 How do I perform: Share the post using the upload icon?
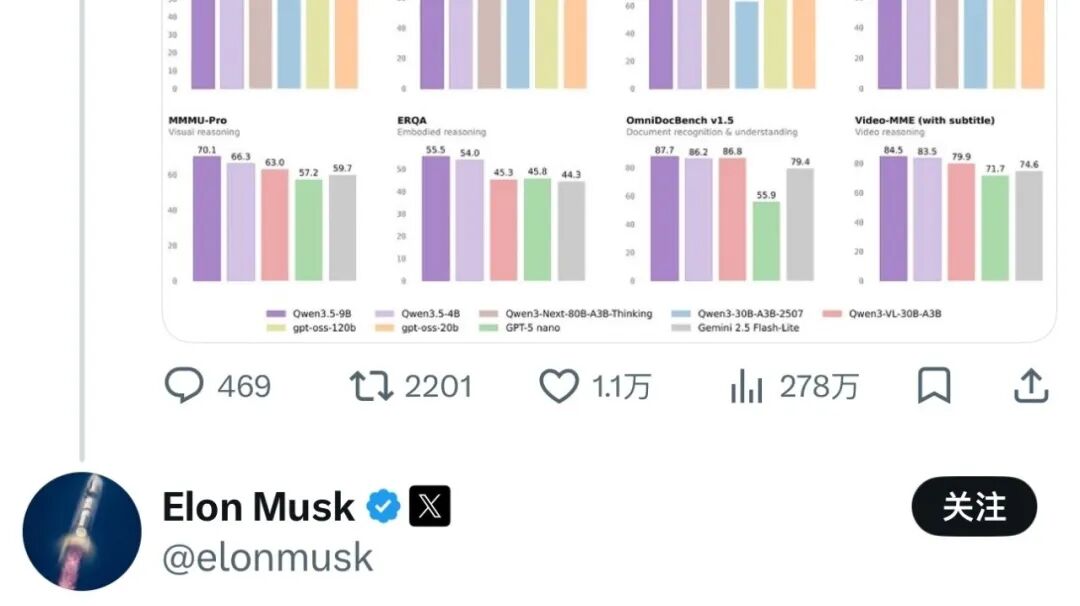click(1031, 385)
